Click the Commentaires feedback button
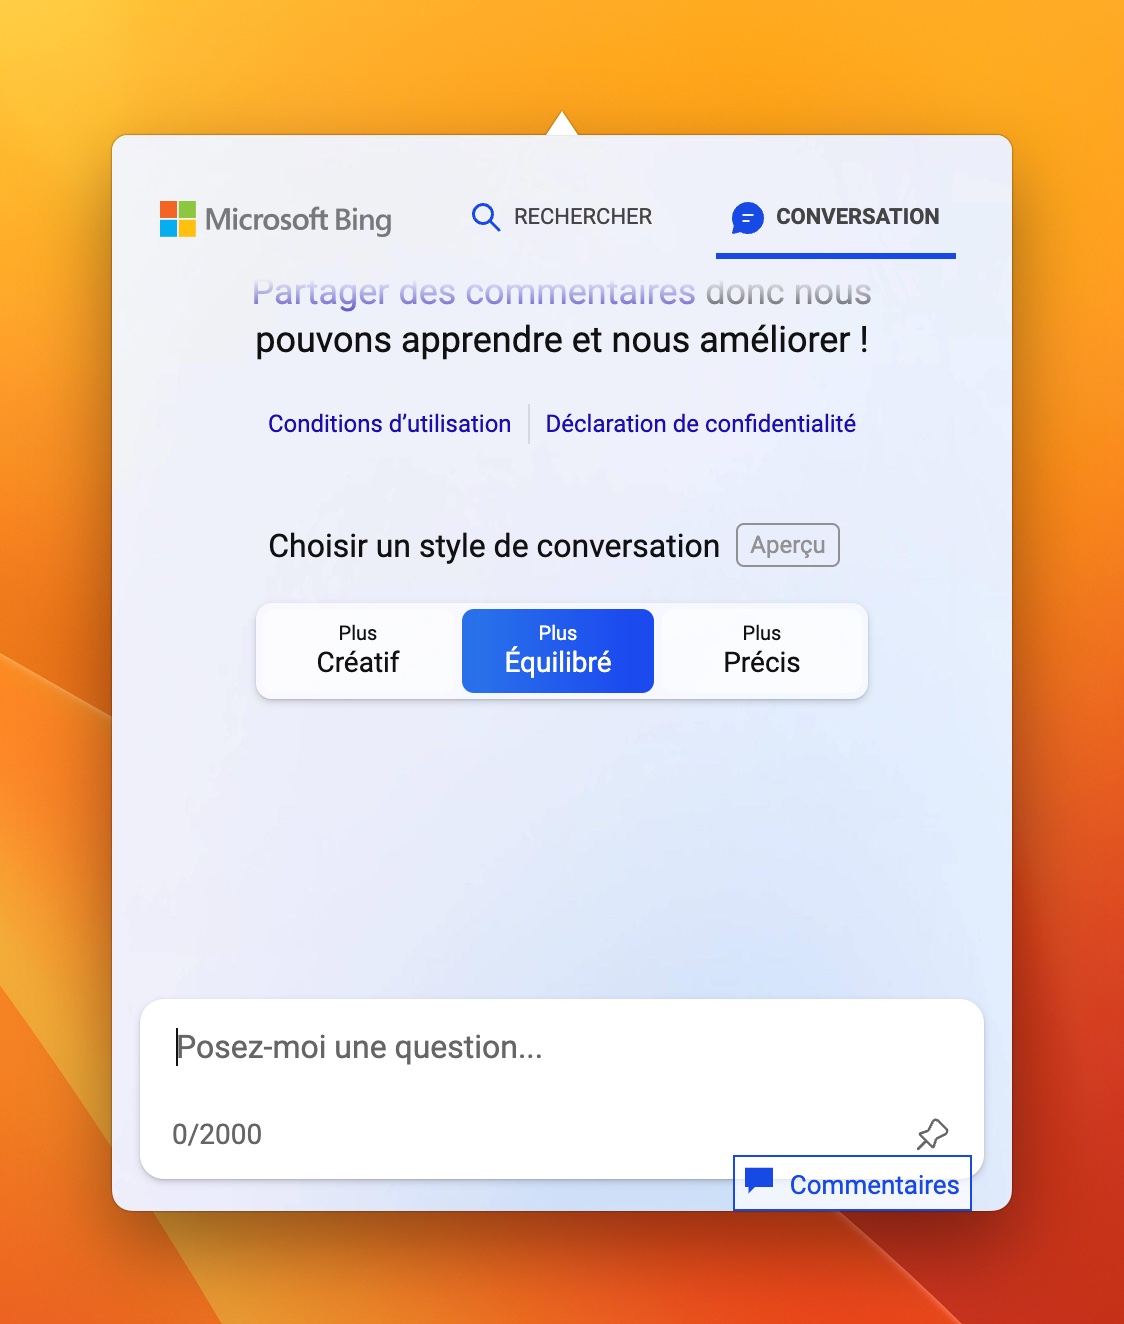The width and height of the screenshot is (1124, 1324). pos(853,1183)
